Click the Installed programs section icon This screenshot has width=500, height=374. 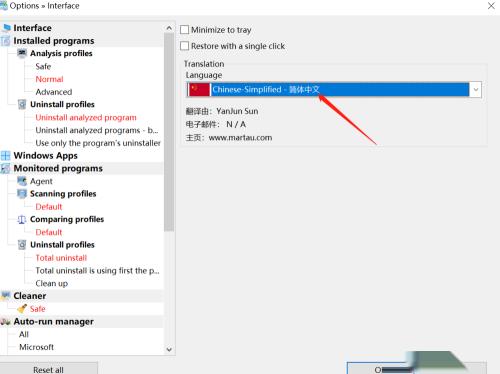click(x=6, y=41)
